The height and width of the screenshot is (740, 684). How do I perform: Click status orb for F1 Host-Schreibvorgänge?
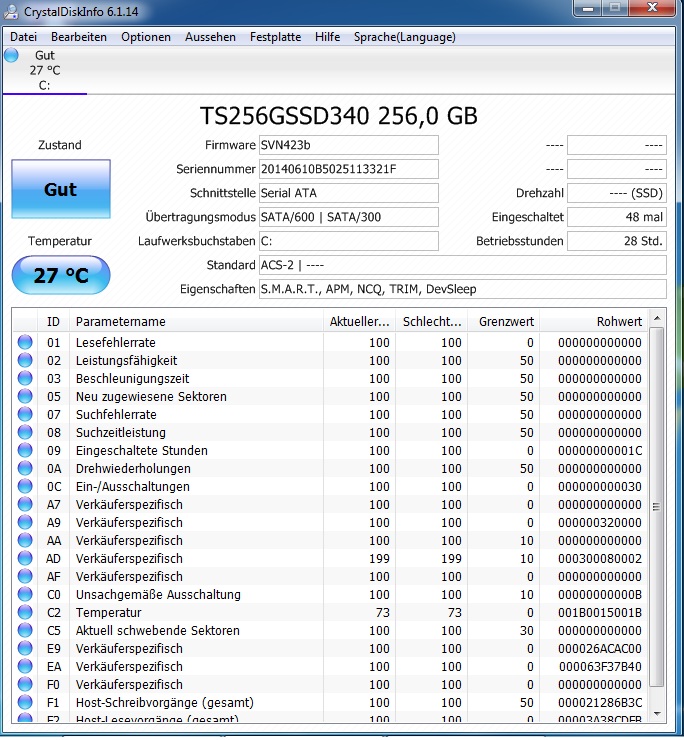click(25, 702)
